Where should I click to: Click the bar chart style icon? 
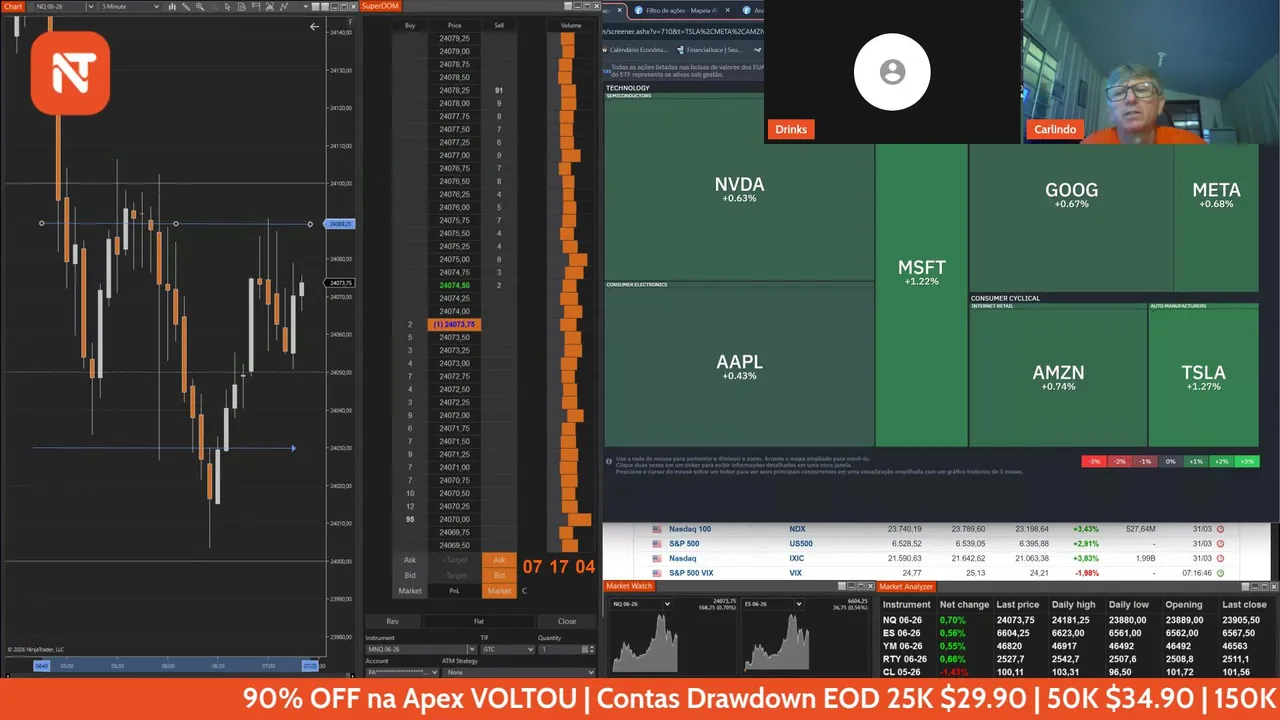[172, 6]
